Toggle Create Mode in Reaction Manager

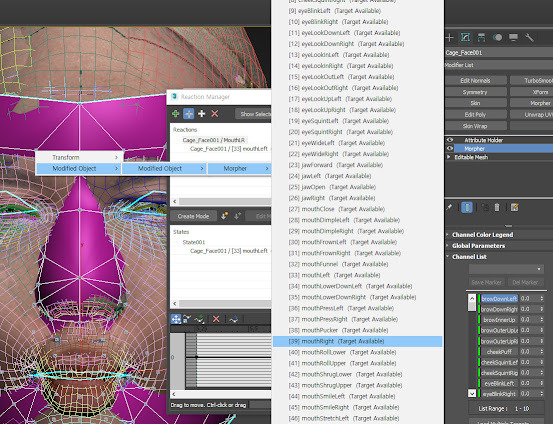pyautogui.click(x=193, y=216)
